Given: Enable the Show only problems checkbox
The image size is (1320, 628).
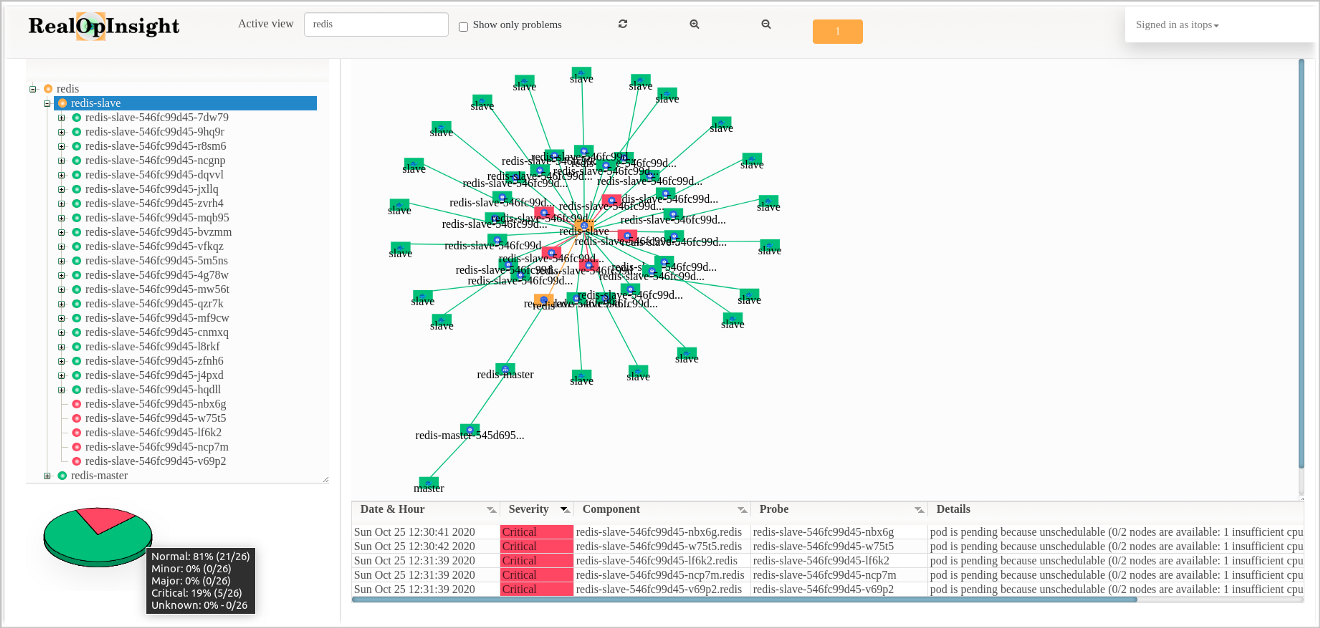Looking at the screenshot, I should [463, 26].
